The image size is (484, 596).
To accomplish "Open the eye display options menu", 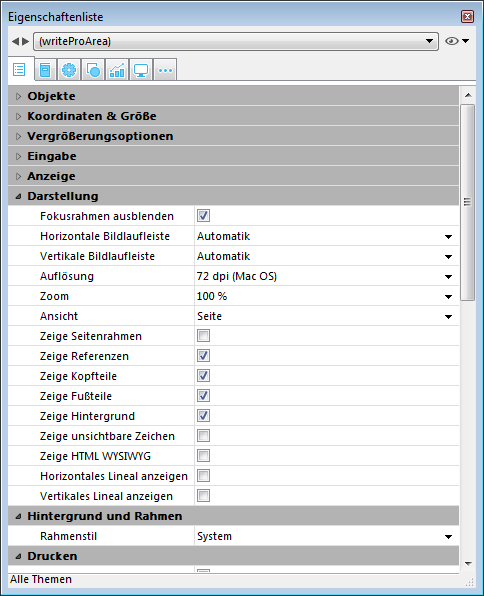I will pos(457,41).
